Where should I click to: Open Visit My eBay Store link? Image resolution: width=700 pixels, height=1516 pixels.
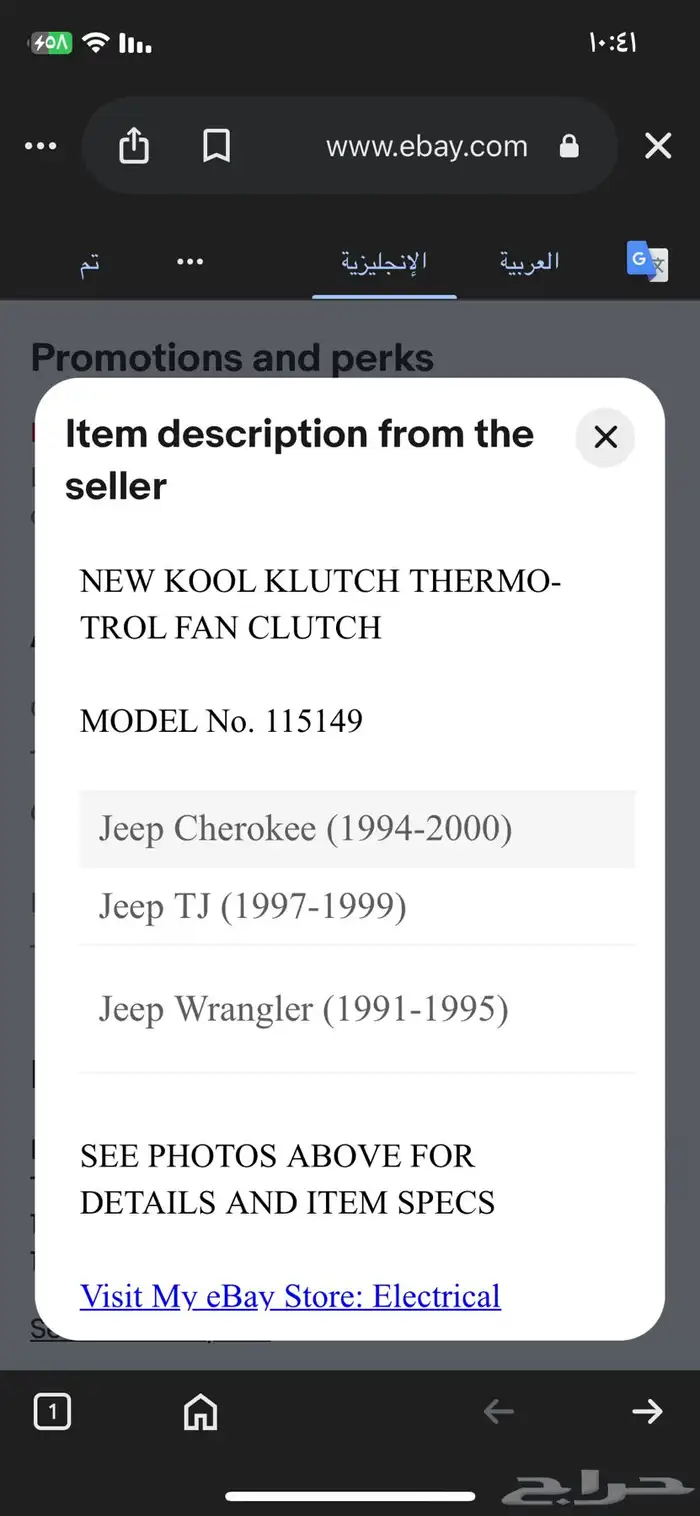click(290, 1296)
